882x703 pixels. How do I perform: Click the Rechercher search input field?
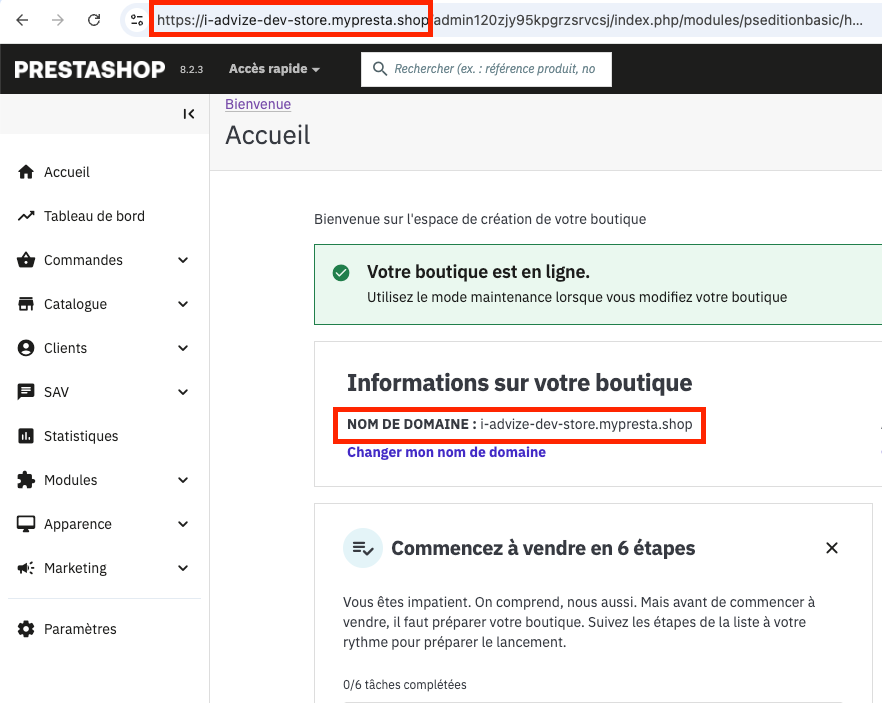(494, 69)
